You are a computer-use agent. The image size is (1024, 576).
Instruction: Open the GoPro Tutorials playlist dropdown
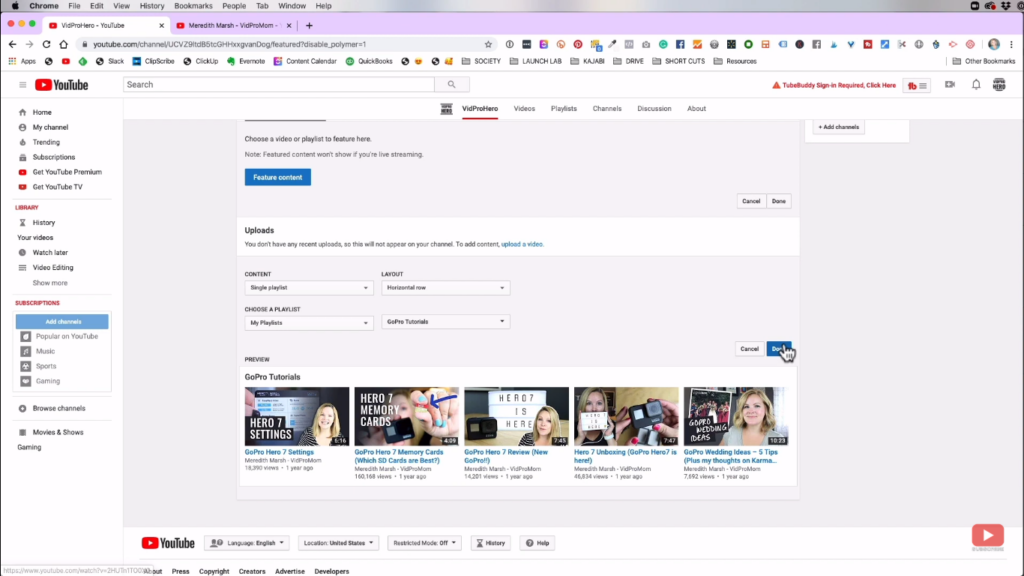pyautogui.click(x=445, y=322)
